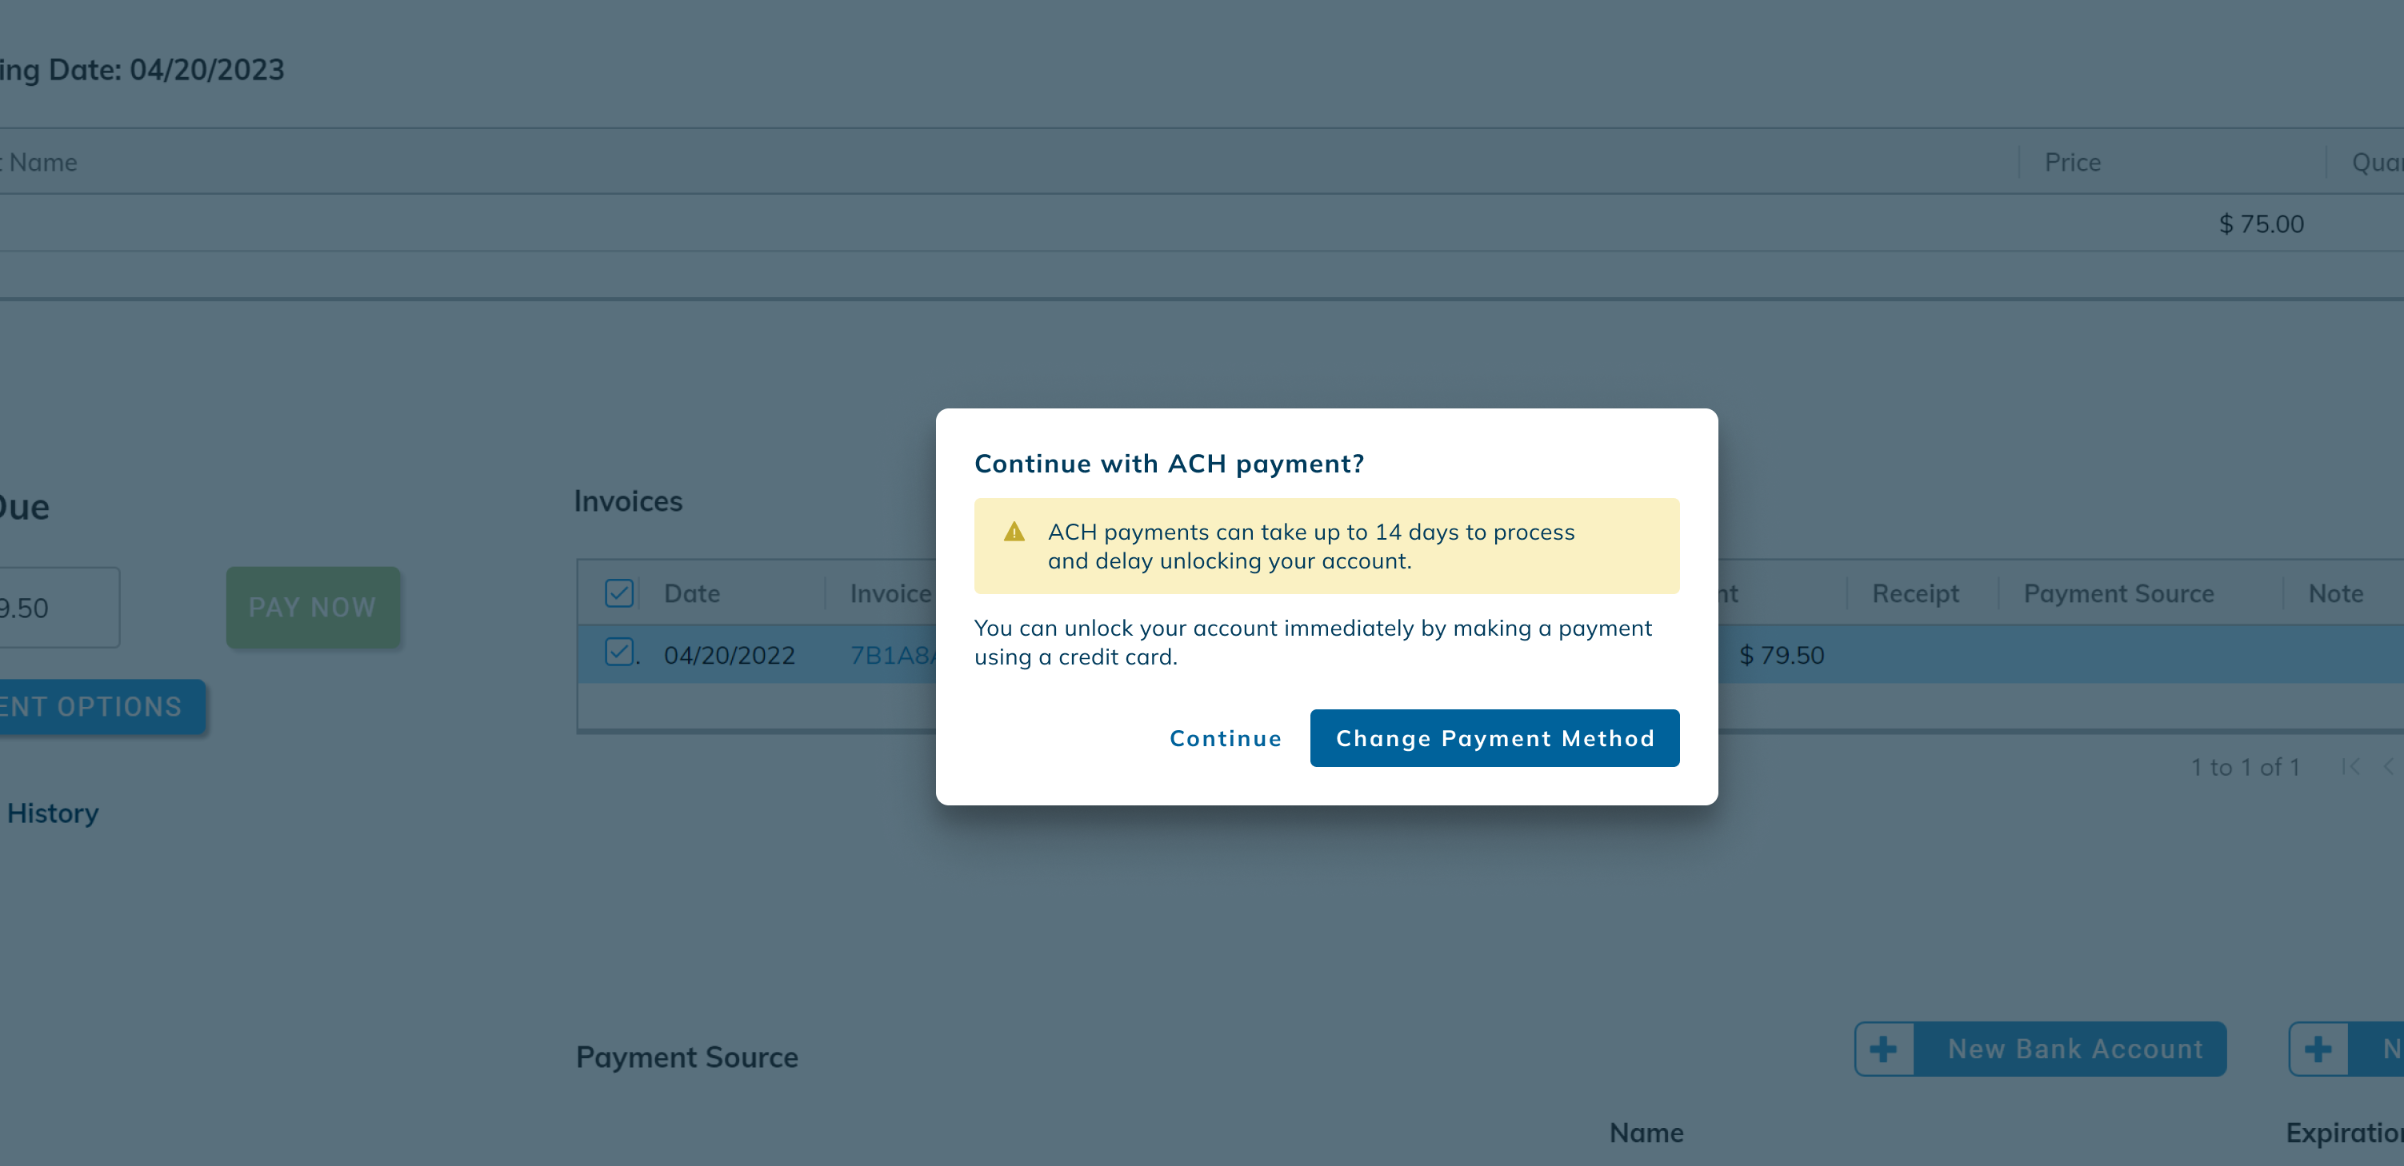Choose Change Payment Method button
This screenshot has height=1166, width=2404.
[x=1494, y=738]
